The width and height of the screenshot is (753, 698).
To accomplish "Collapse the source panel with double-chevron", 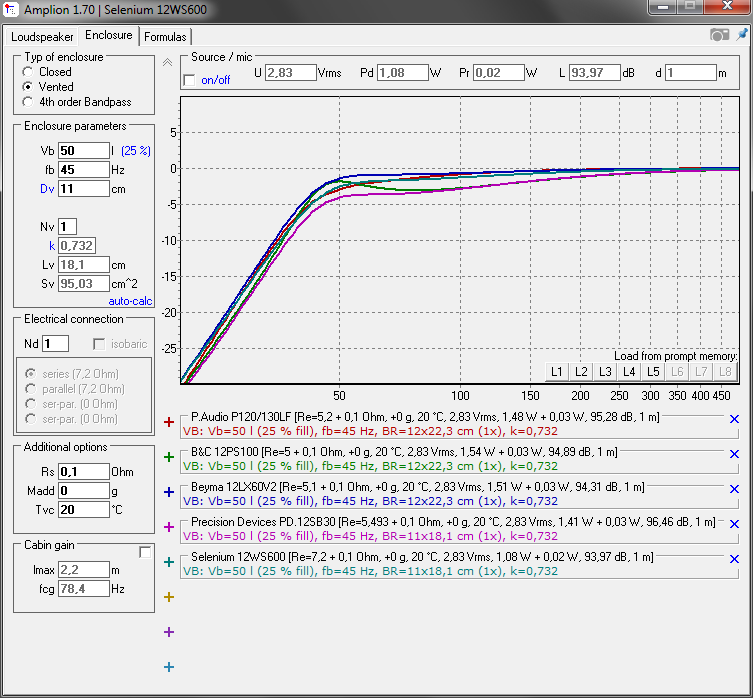I will click(x=167, y=62).
